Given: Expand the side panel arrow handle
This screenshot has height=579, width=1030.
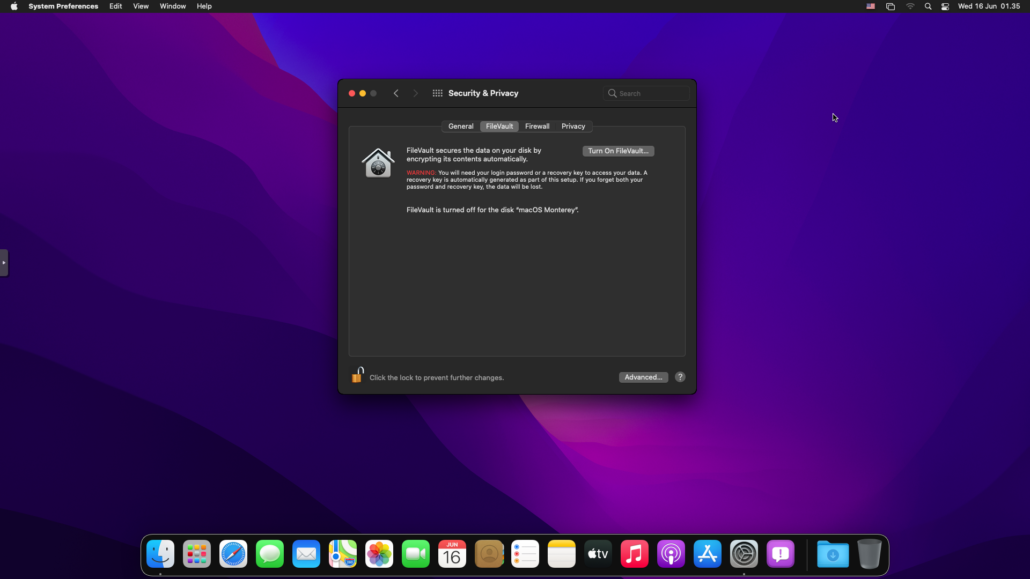Looking at the screenshot, I should pyautogui.click(x=4, y=263).
